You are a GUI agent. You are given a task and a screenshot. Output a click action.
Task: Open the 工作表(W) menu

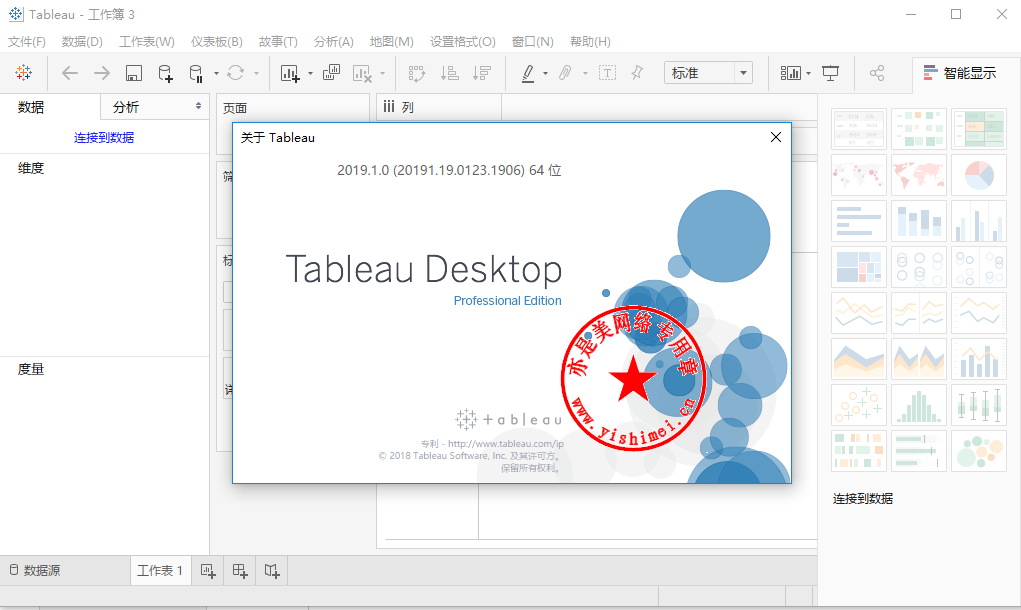(147, 42)
